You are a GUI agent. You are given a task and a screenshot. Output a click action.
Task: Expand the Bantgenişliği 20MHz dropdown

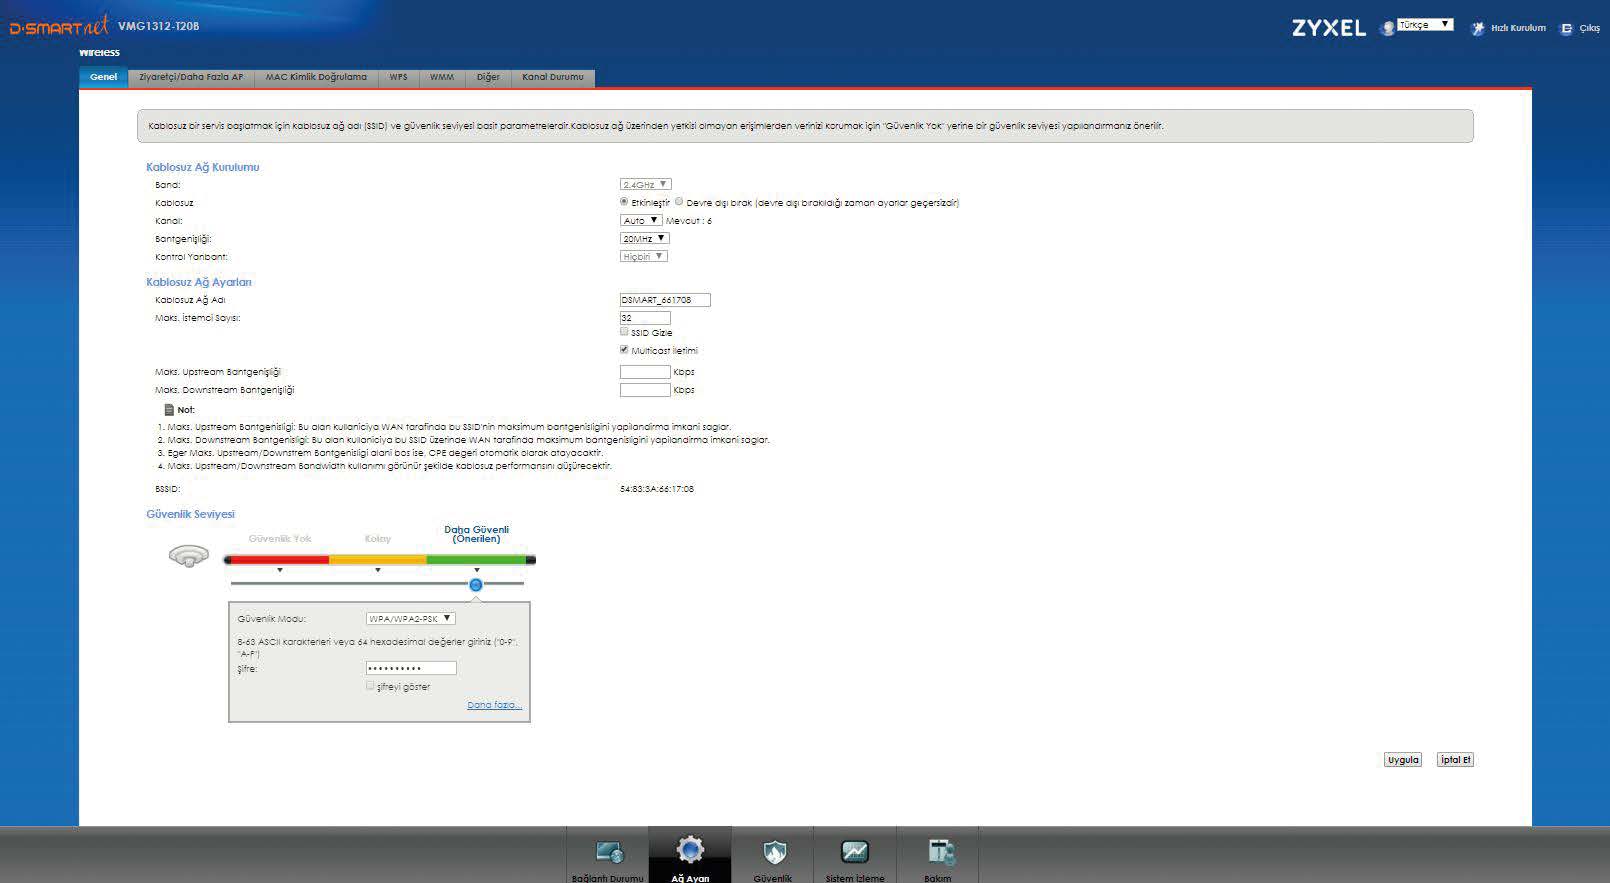(644, 238)
